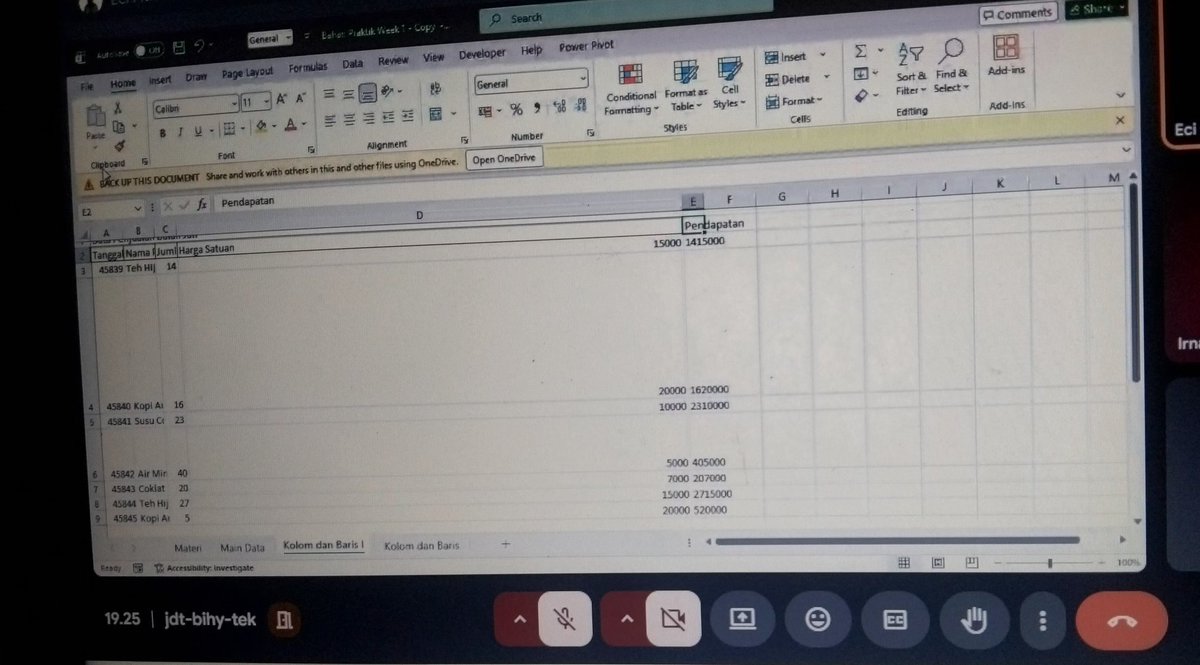Add a new sheet with plus button
The image size is (1200, 665).
click(x=505, y=544)
